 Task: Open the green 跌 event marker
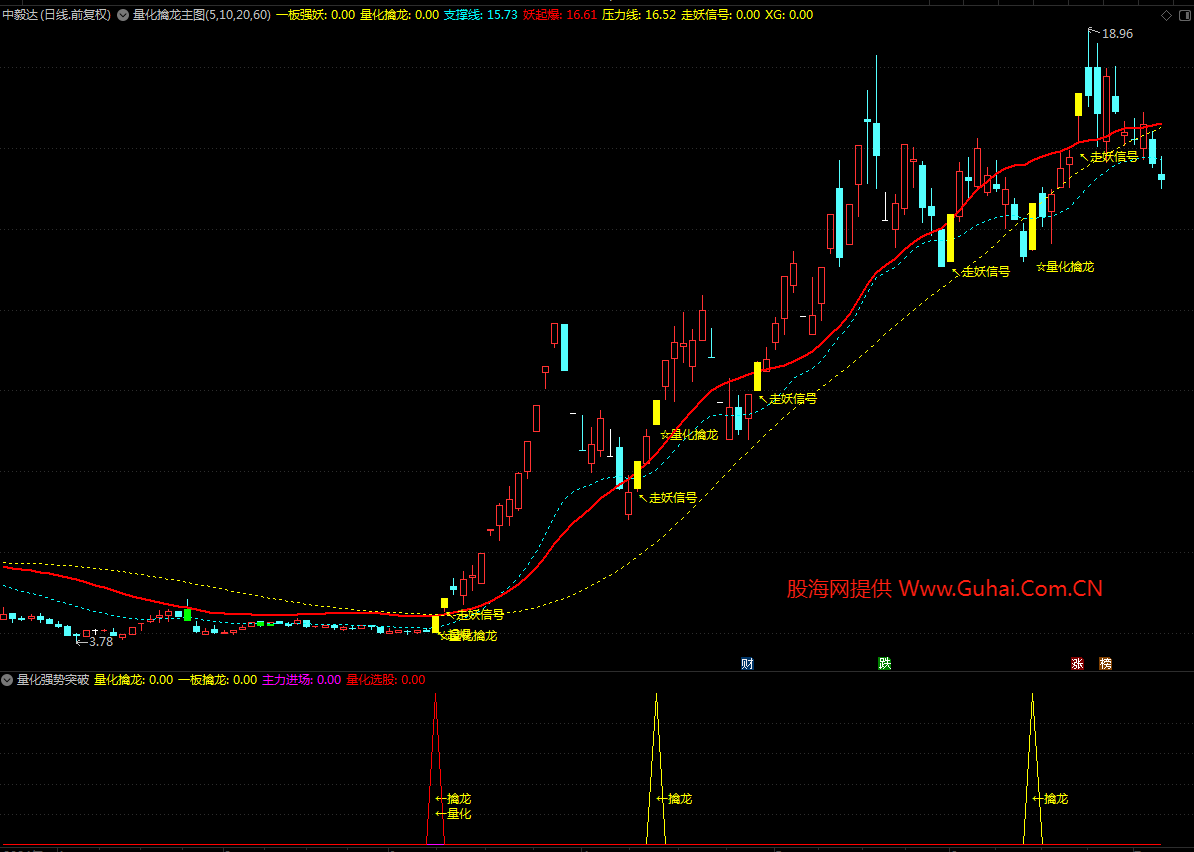tap(884, 664)
